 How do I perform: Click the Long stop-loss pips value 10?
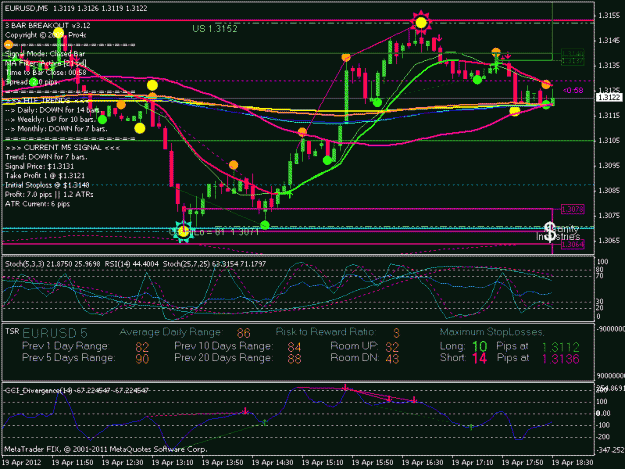[x=480, y=347]
